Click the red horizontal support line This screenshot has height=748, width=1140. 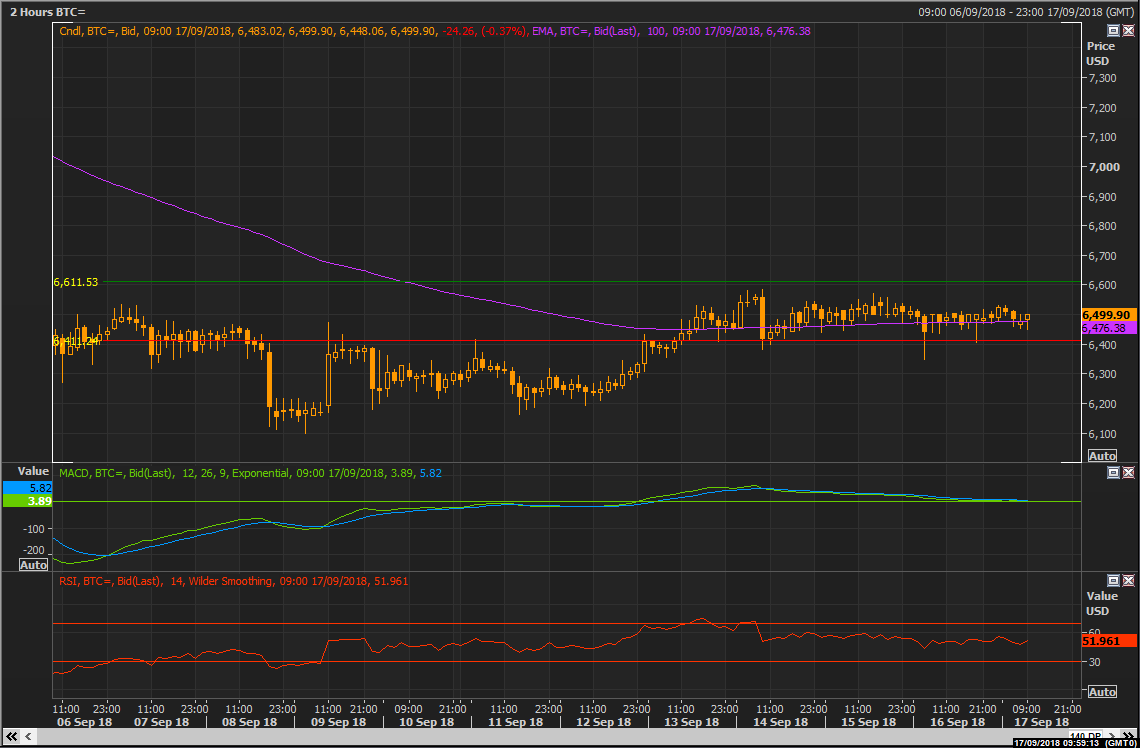[500, 341]
